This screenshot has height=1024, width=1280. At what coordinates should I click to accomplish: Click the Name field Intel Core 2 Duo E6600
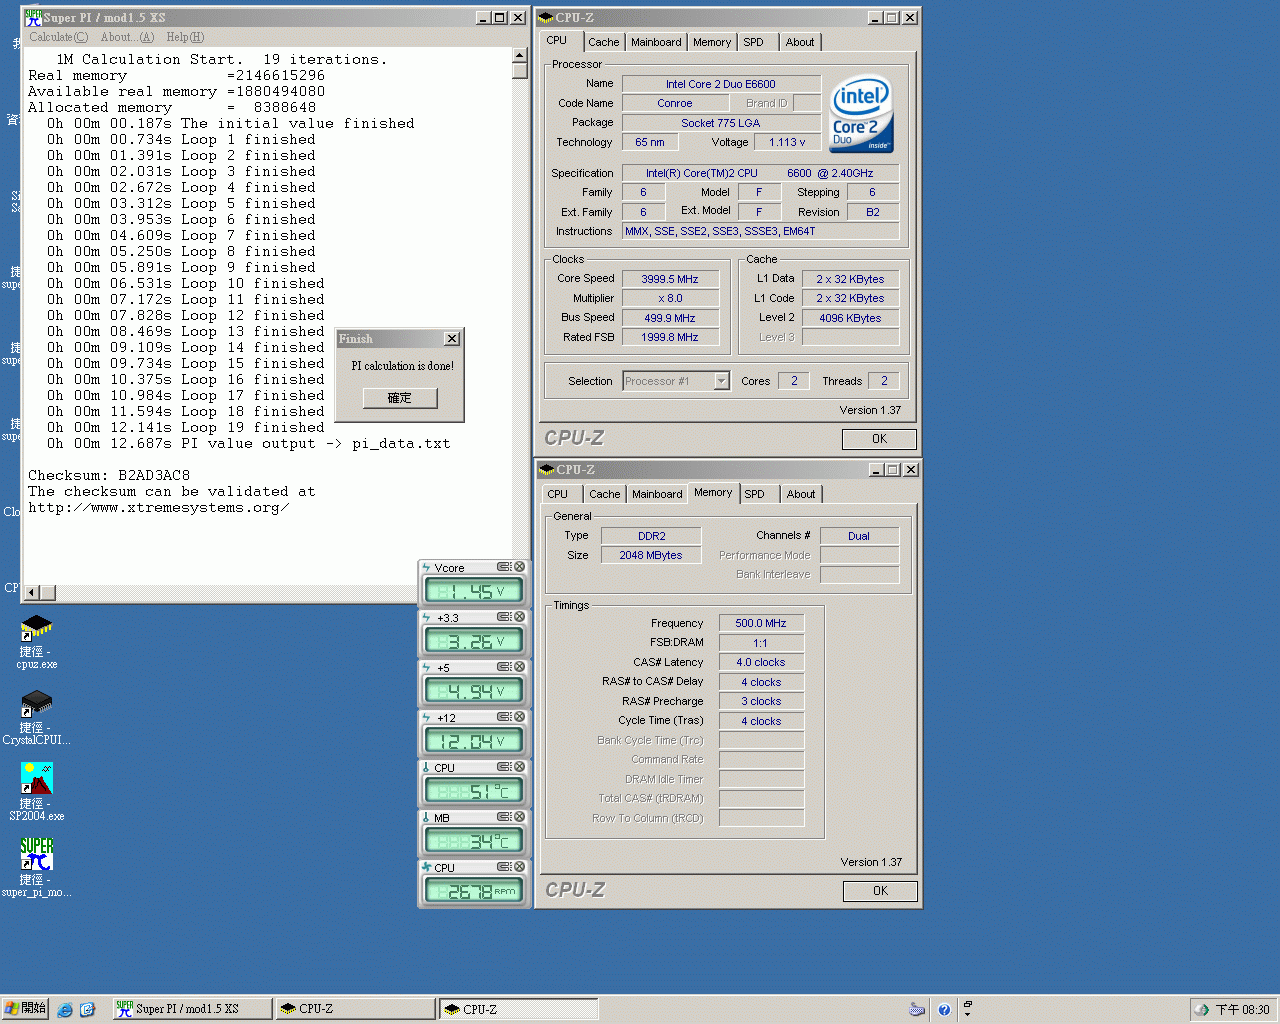point(721,84)
